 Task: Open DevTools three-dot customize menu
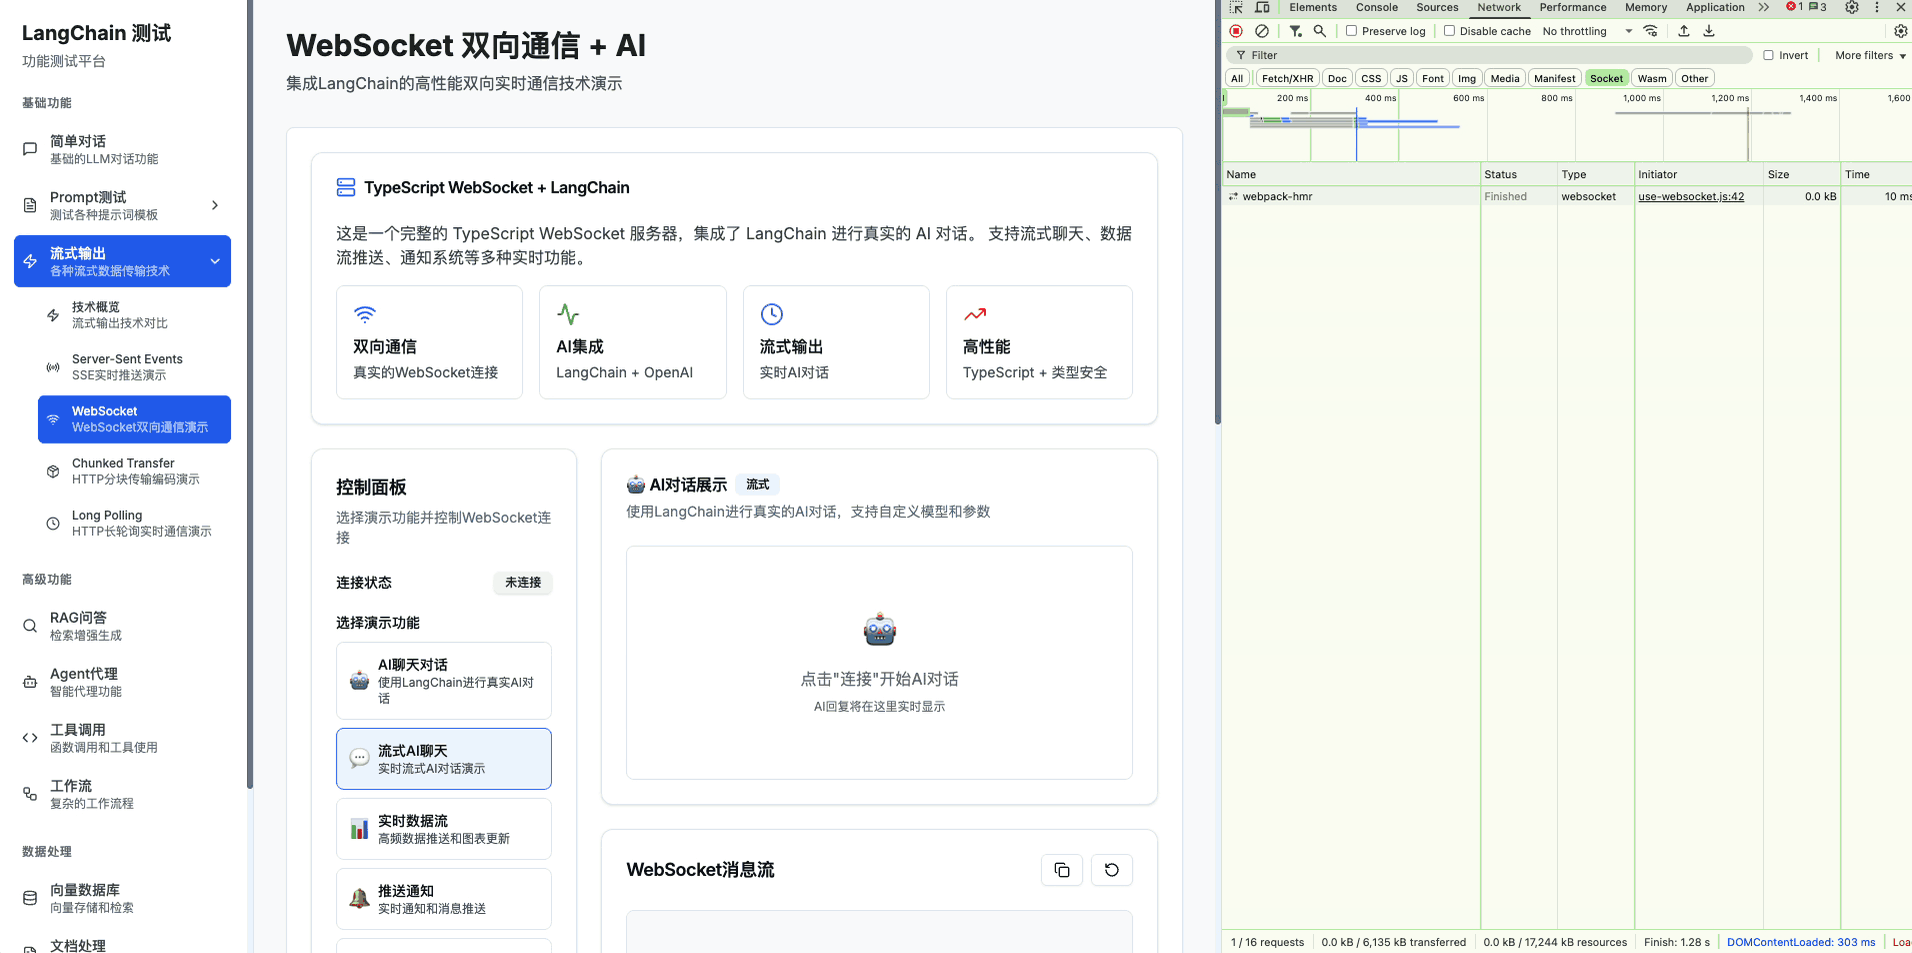click(x=1877, y=7)
